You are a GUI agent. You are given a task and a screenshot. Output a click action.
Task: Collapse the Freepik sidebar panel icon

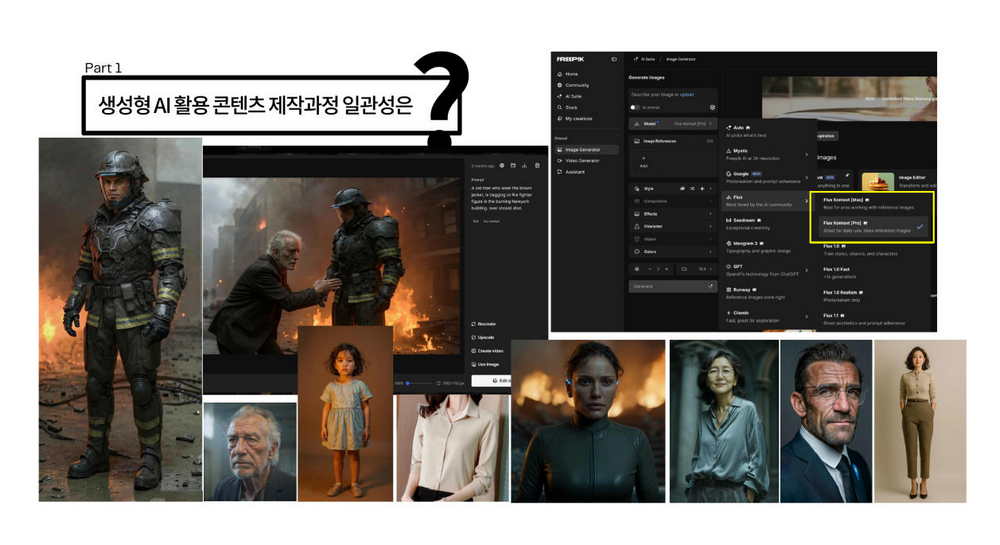(614, 59)
